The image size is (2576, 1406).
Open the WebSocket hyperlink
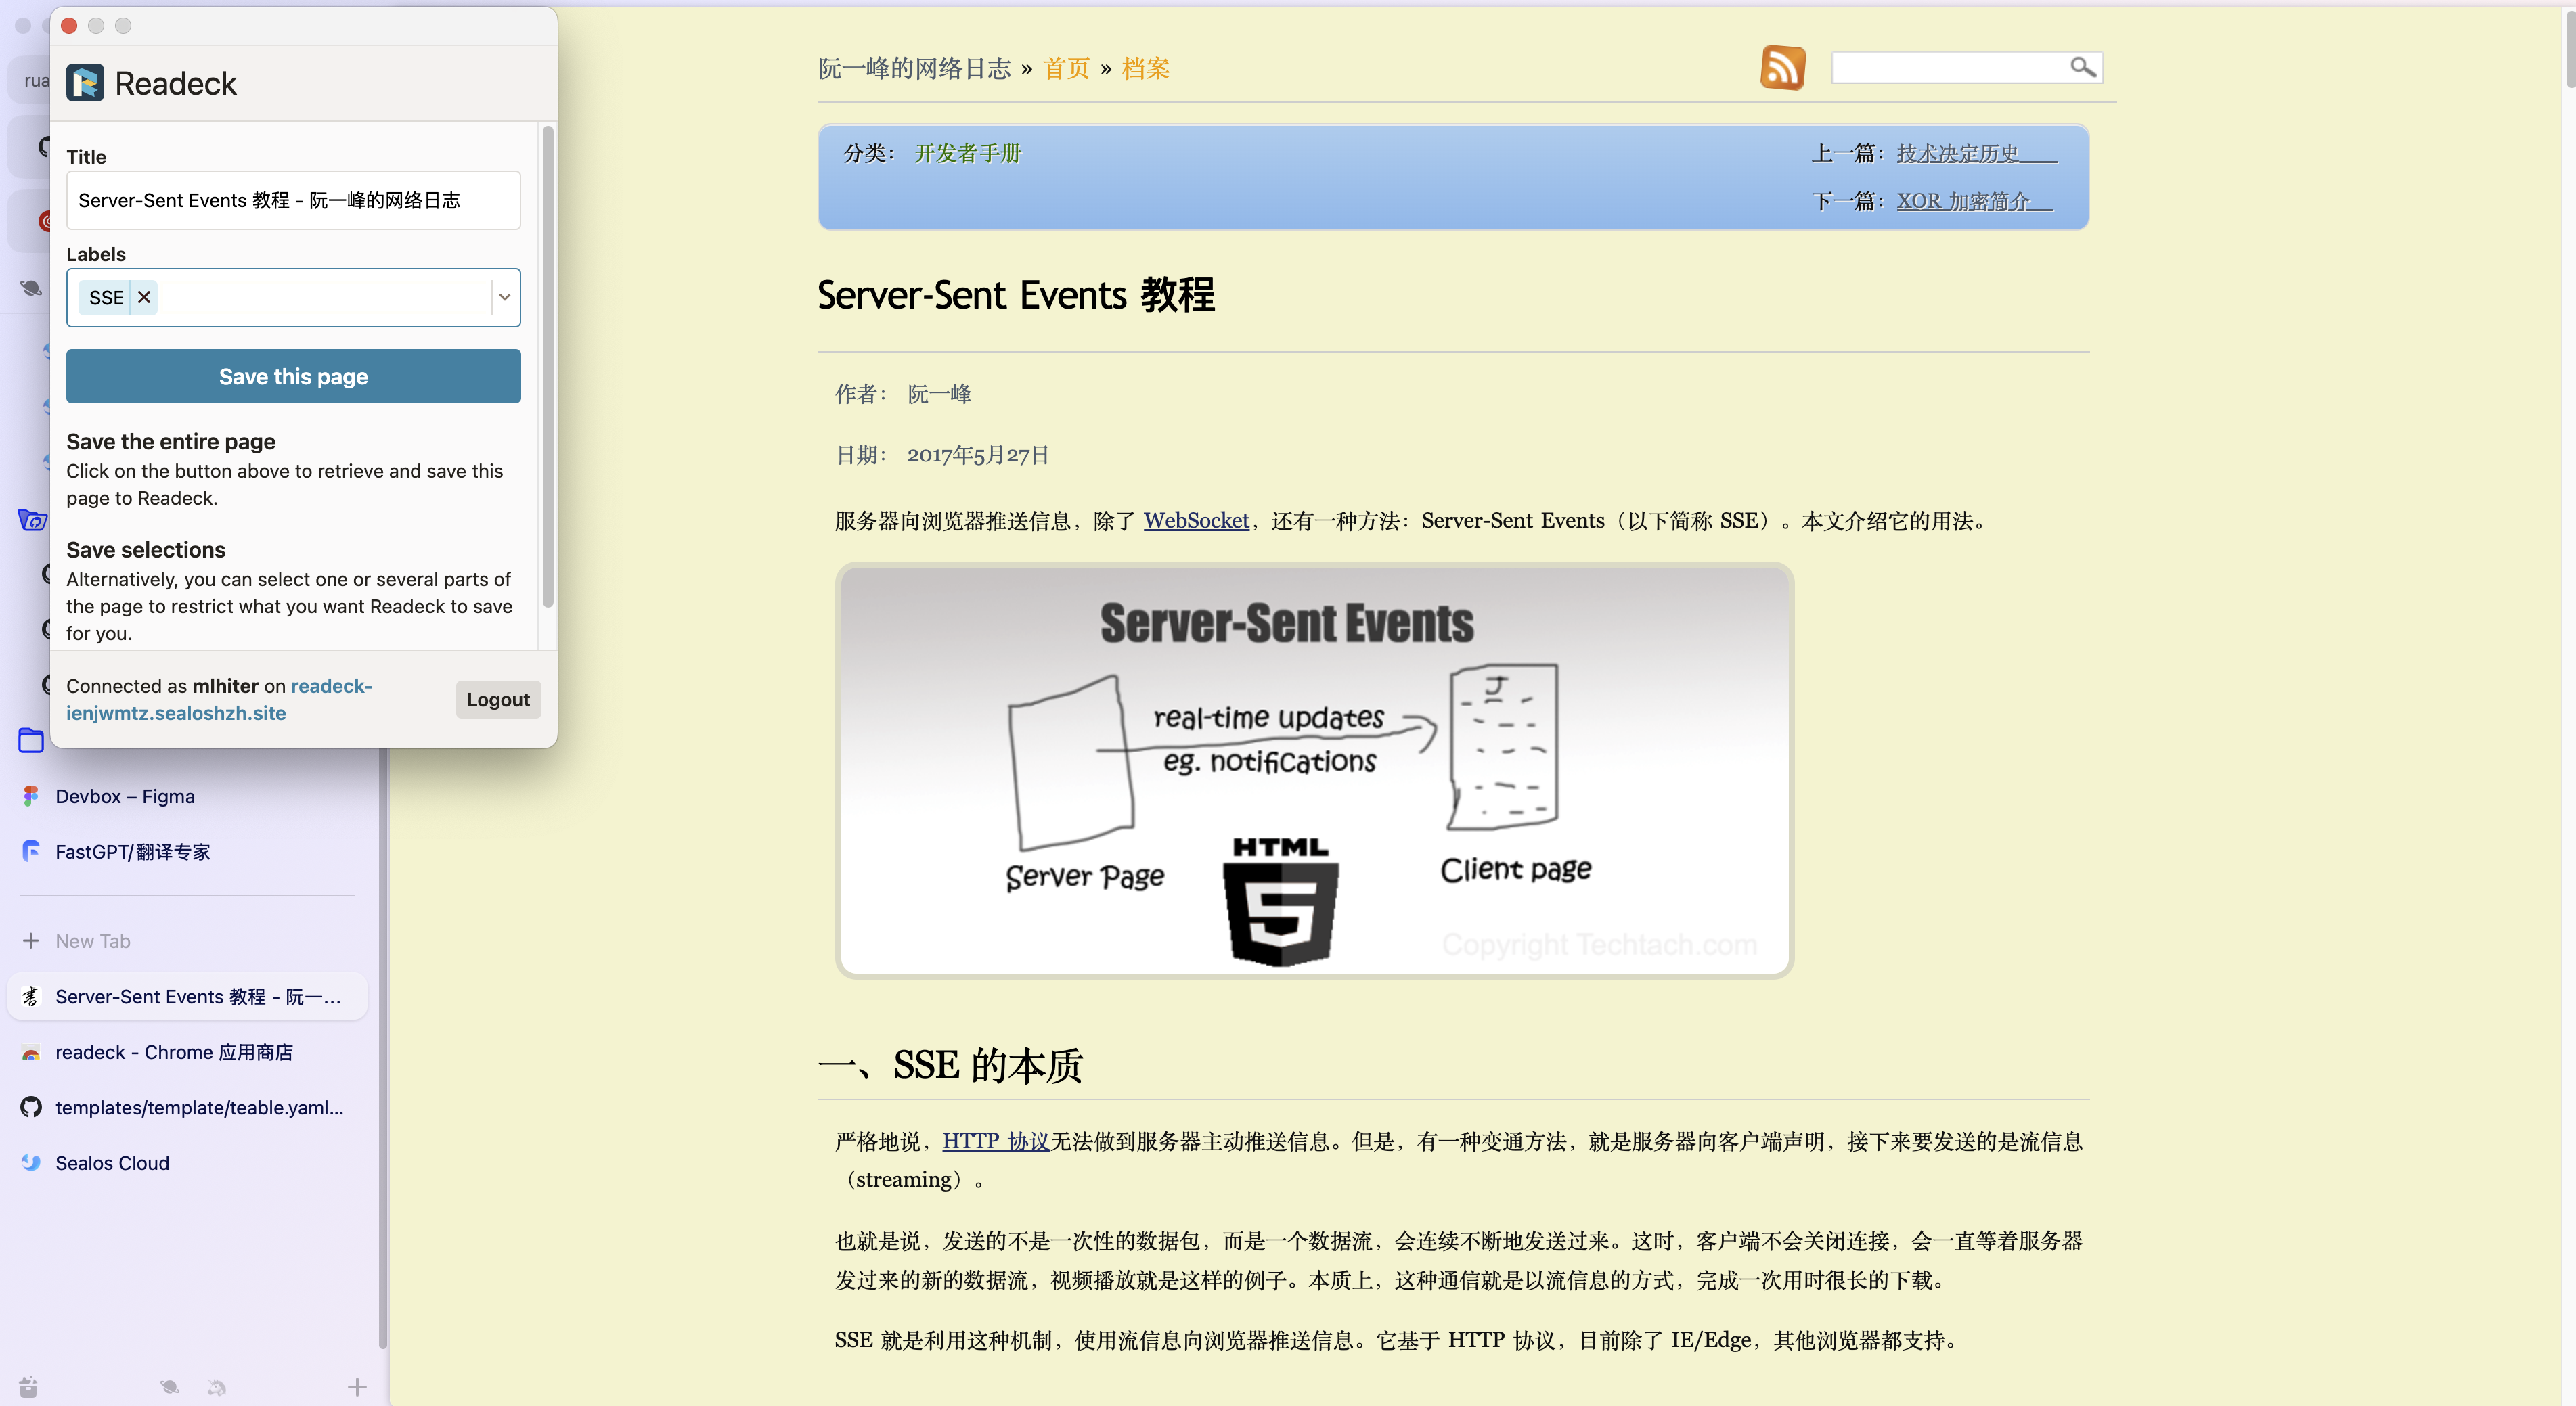(1196, 520)
